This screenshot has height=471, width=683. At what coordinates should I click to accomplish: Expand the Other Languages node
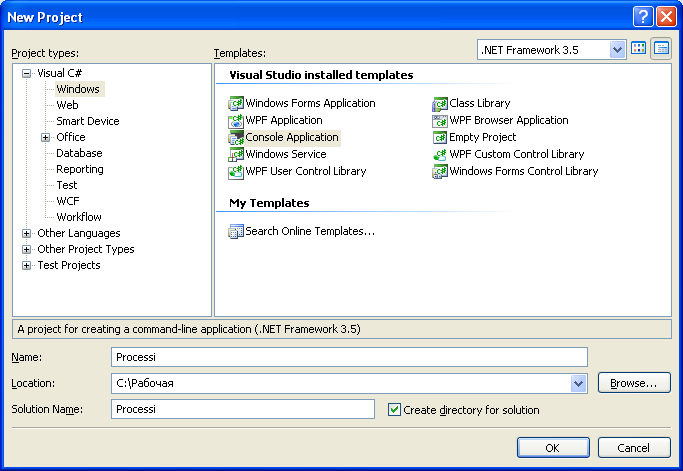tap(27, 234)
